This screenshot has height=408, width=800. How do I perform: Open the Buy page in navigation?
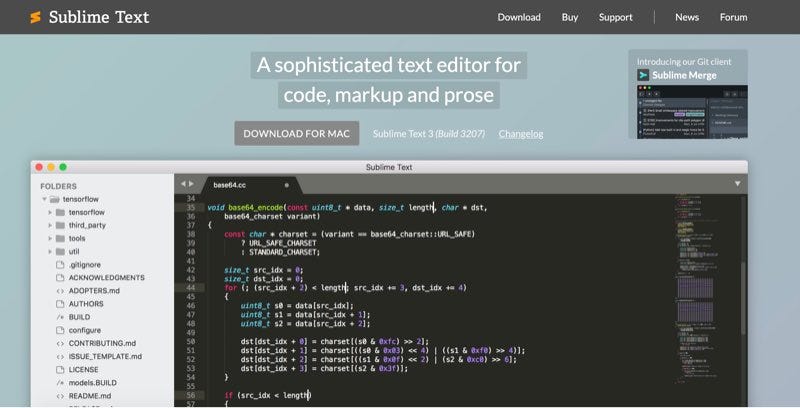[x=570, y=17]
